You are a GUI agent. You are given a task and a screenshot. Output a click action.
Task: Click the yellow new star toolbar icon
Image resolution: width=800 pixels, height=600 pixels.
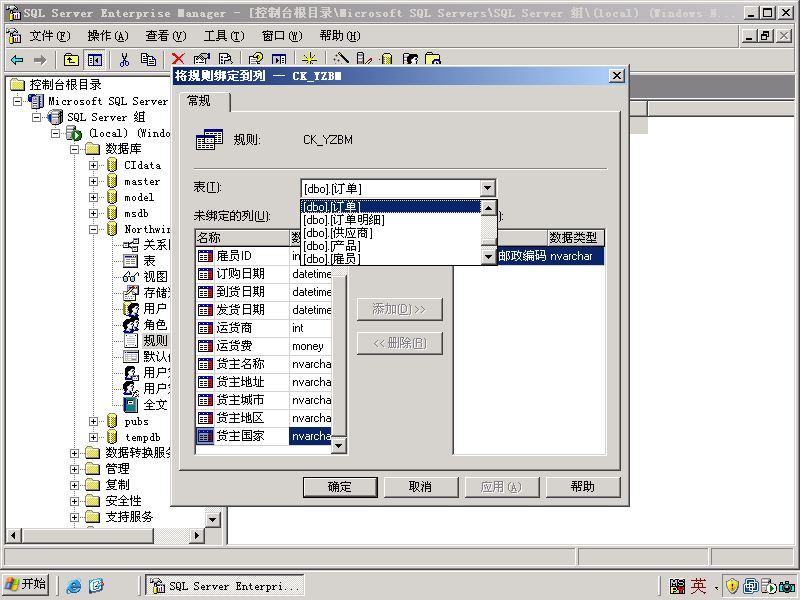(x=309, y=60)
